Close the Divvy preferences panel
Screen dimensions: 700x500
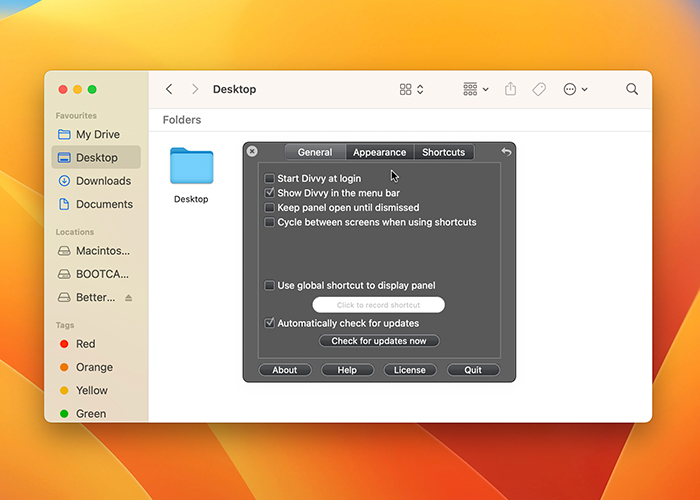pyautogui.click(x=252, y=151)
